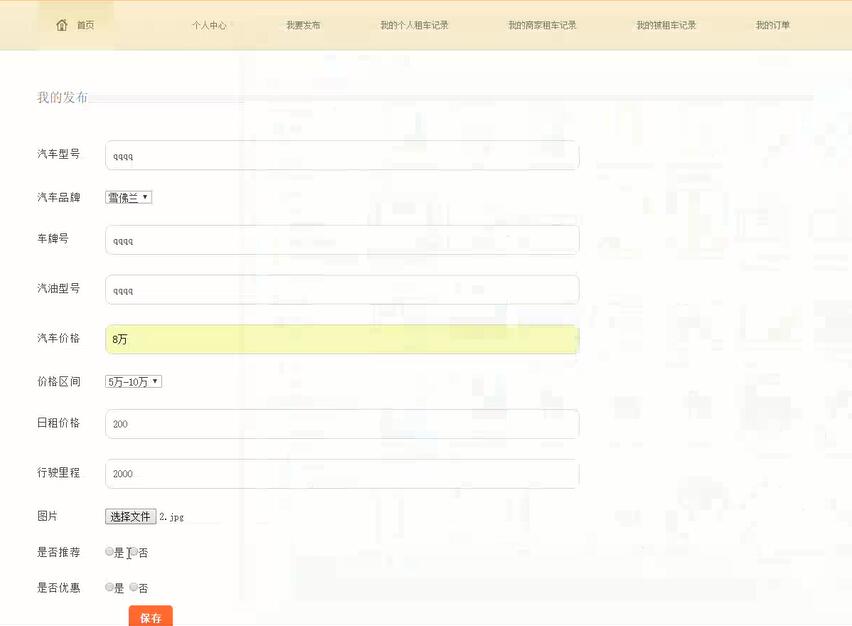Select 是 for 是否推荐
The width and height of the screenshot is (852, 626).
[109, 551]
